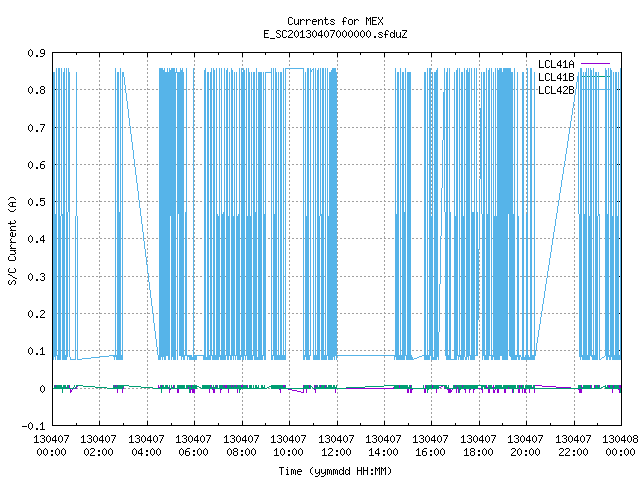Click the chart title 'Currents for MEX'
Viewport: 640px width, 480px height.
pos(335,21)
